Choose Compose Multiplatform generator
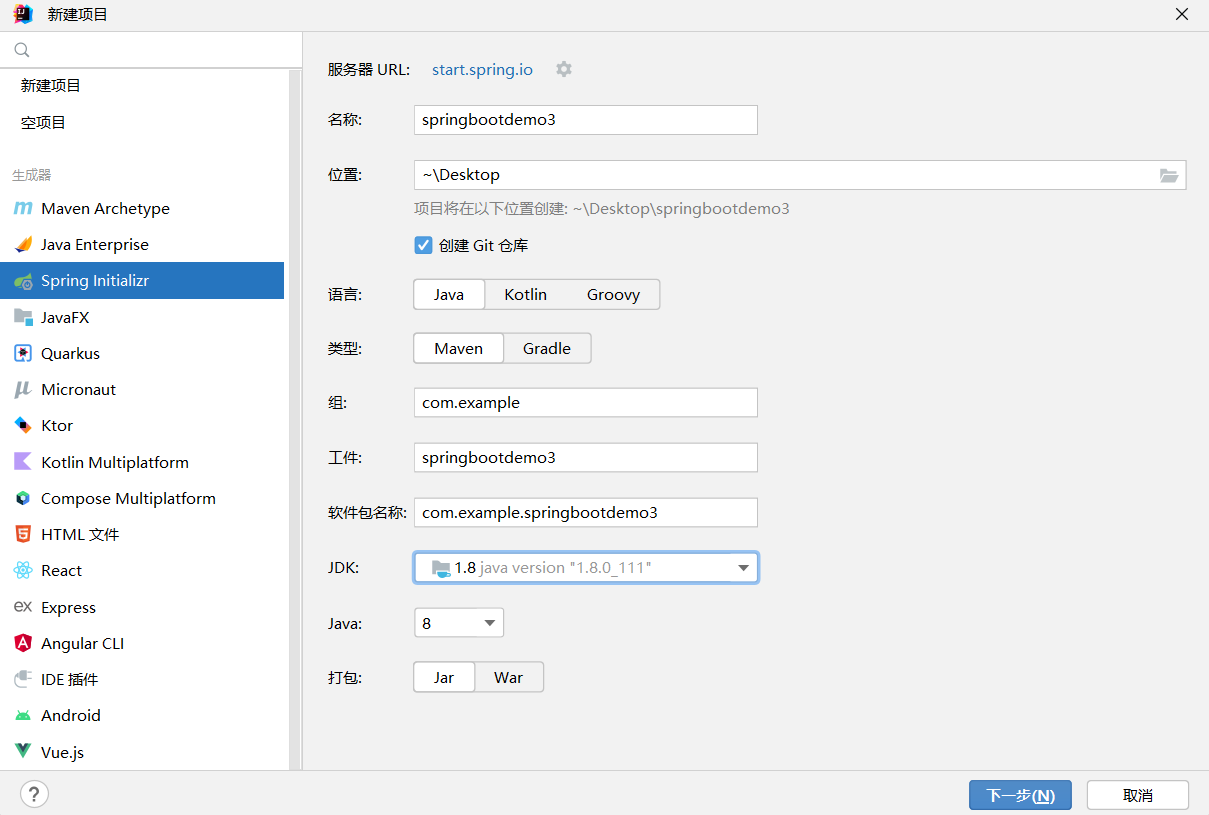Screen dimensions: 1209x815 click(128, 498)
